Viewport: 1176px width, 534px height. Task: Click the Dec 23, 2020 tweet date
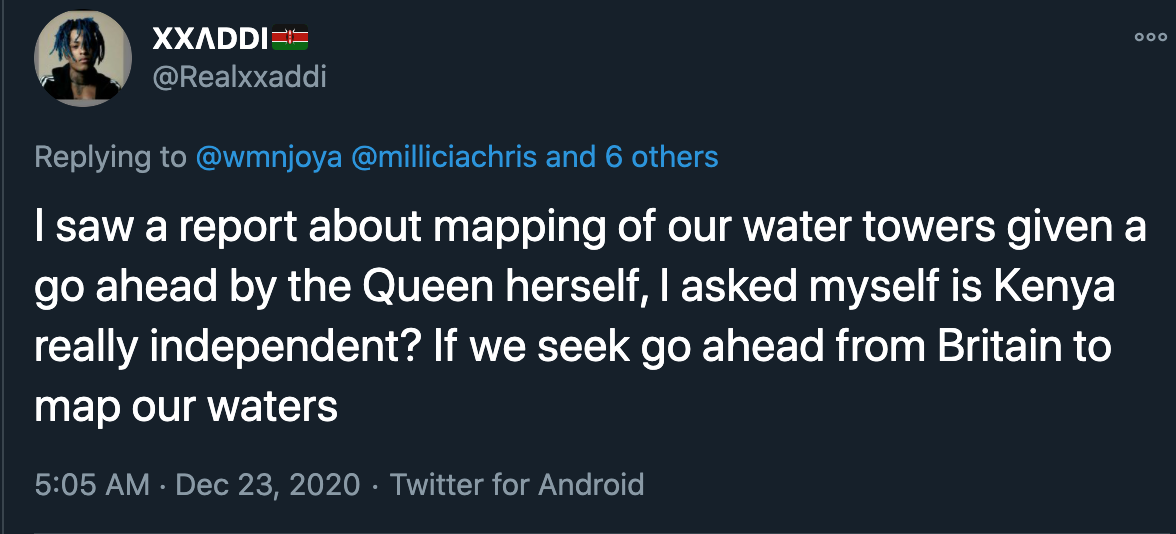pyautogui.click(x=267, y=485)
